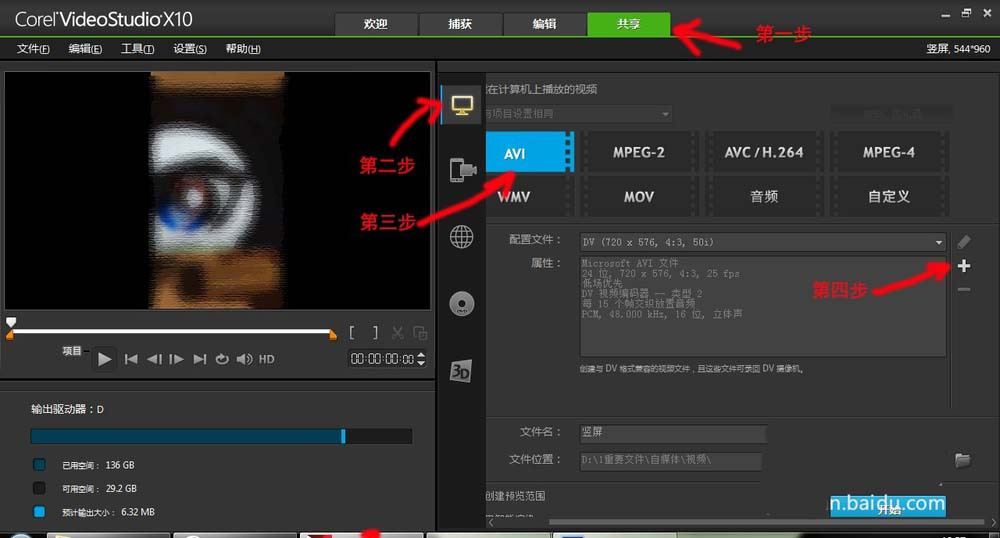Click the timecode display field
This screenshot has width=1000, height=538.
click(382, 359)
